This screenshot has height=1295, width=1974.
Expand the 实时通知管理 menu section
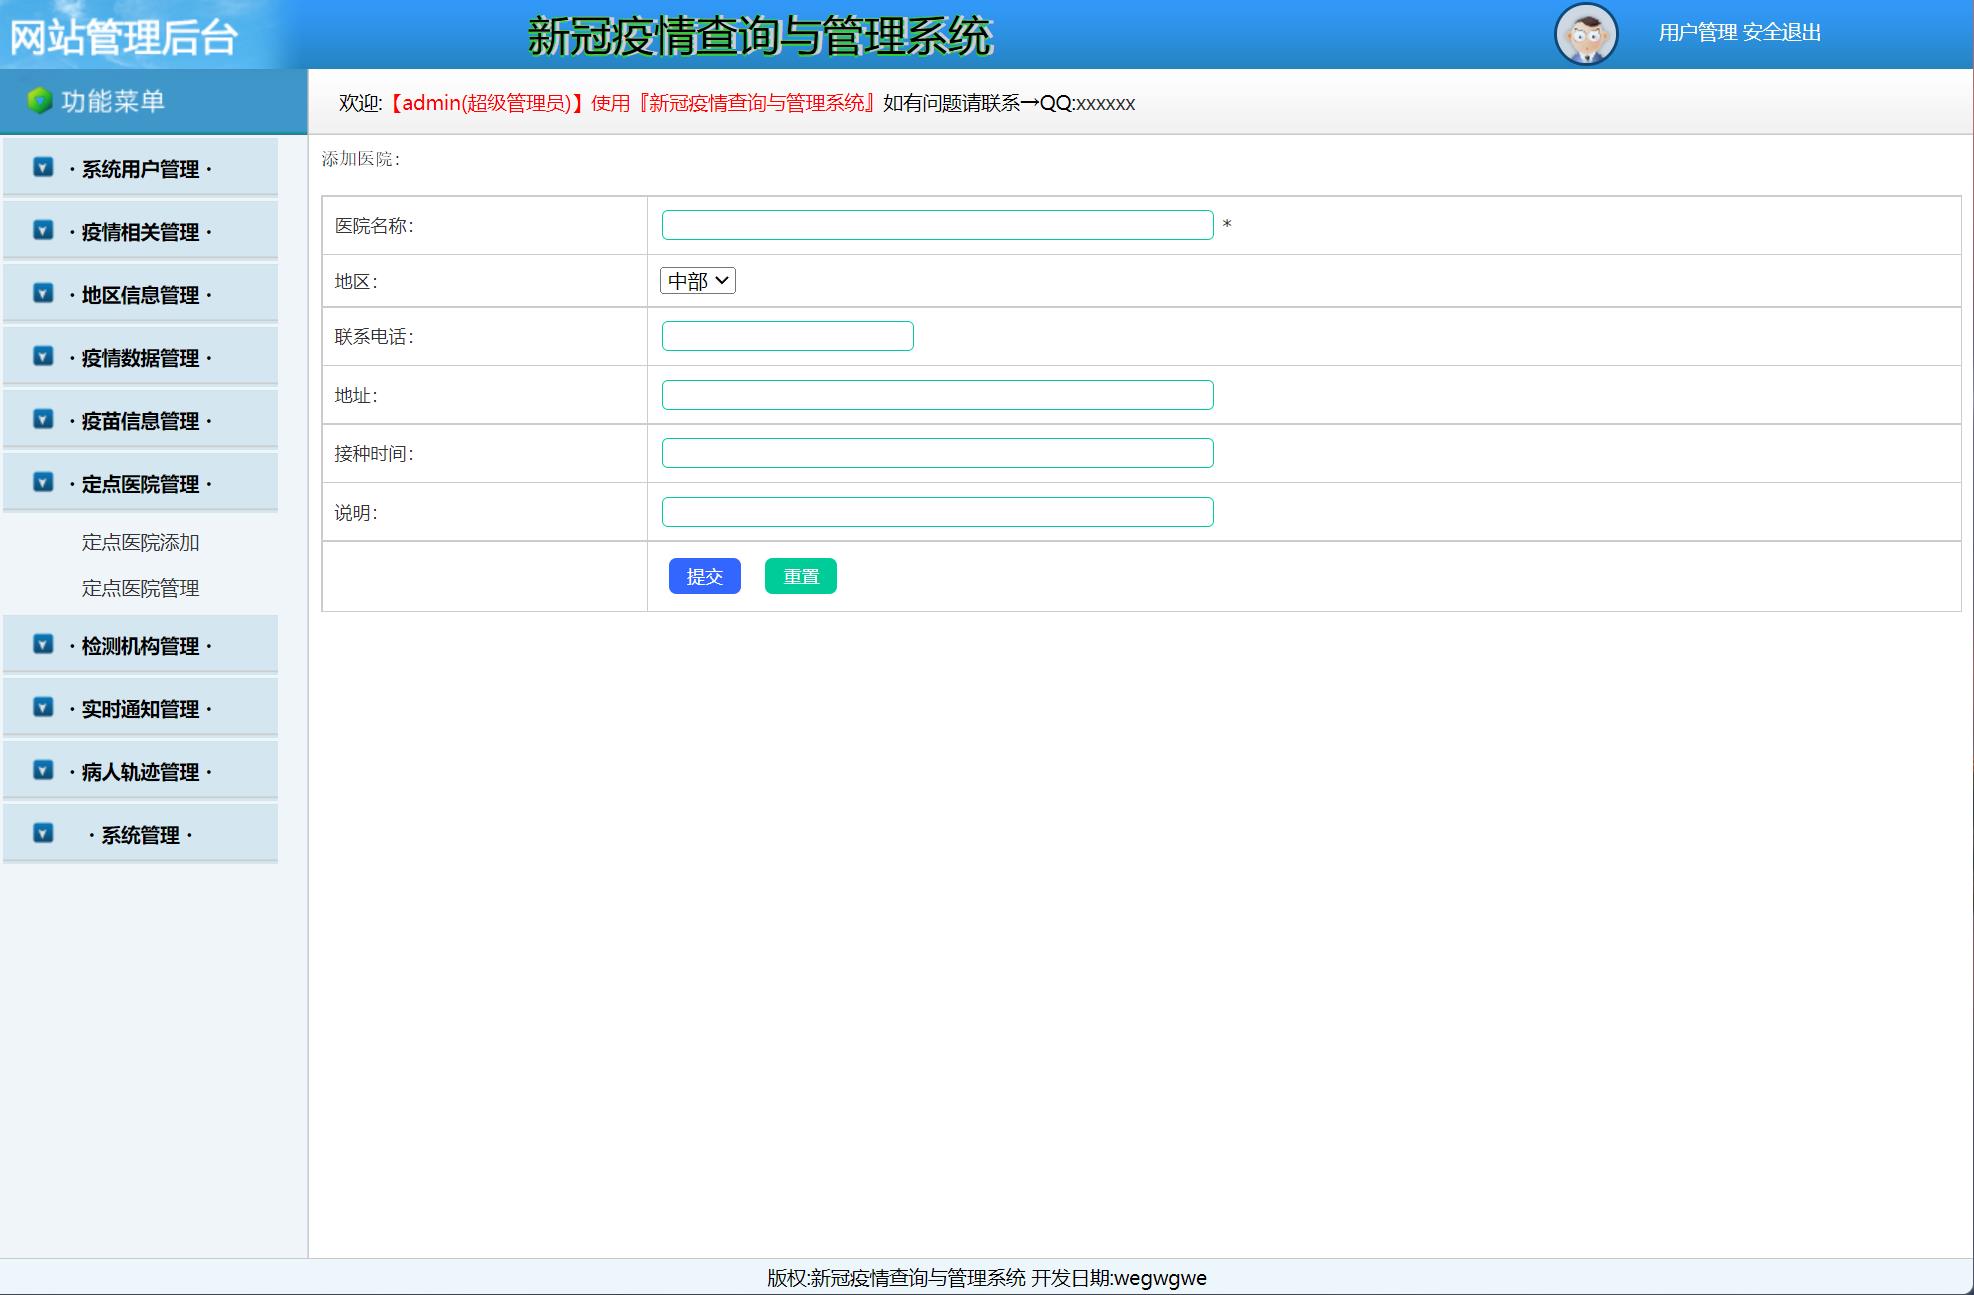click(140, 709)
